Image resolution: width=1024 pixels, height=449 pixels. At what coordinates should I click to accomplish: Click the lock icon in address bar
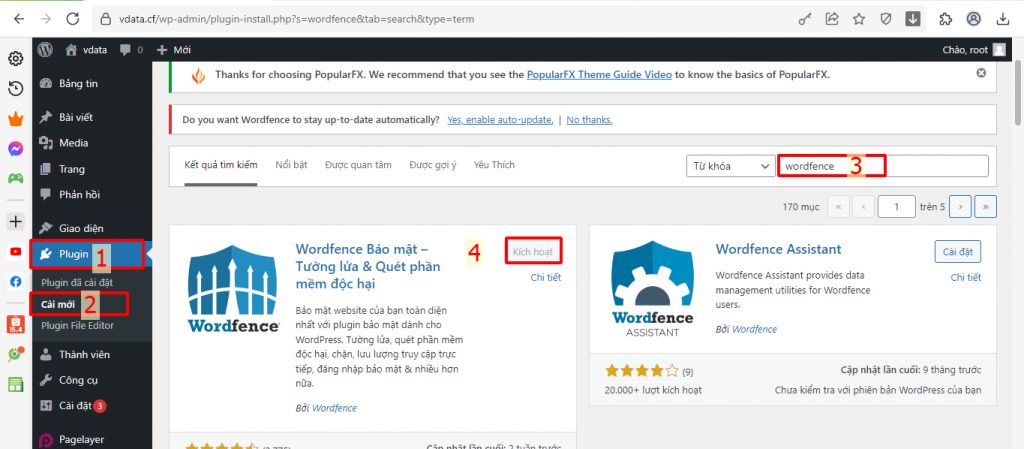tap(106, 20)
